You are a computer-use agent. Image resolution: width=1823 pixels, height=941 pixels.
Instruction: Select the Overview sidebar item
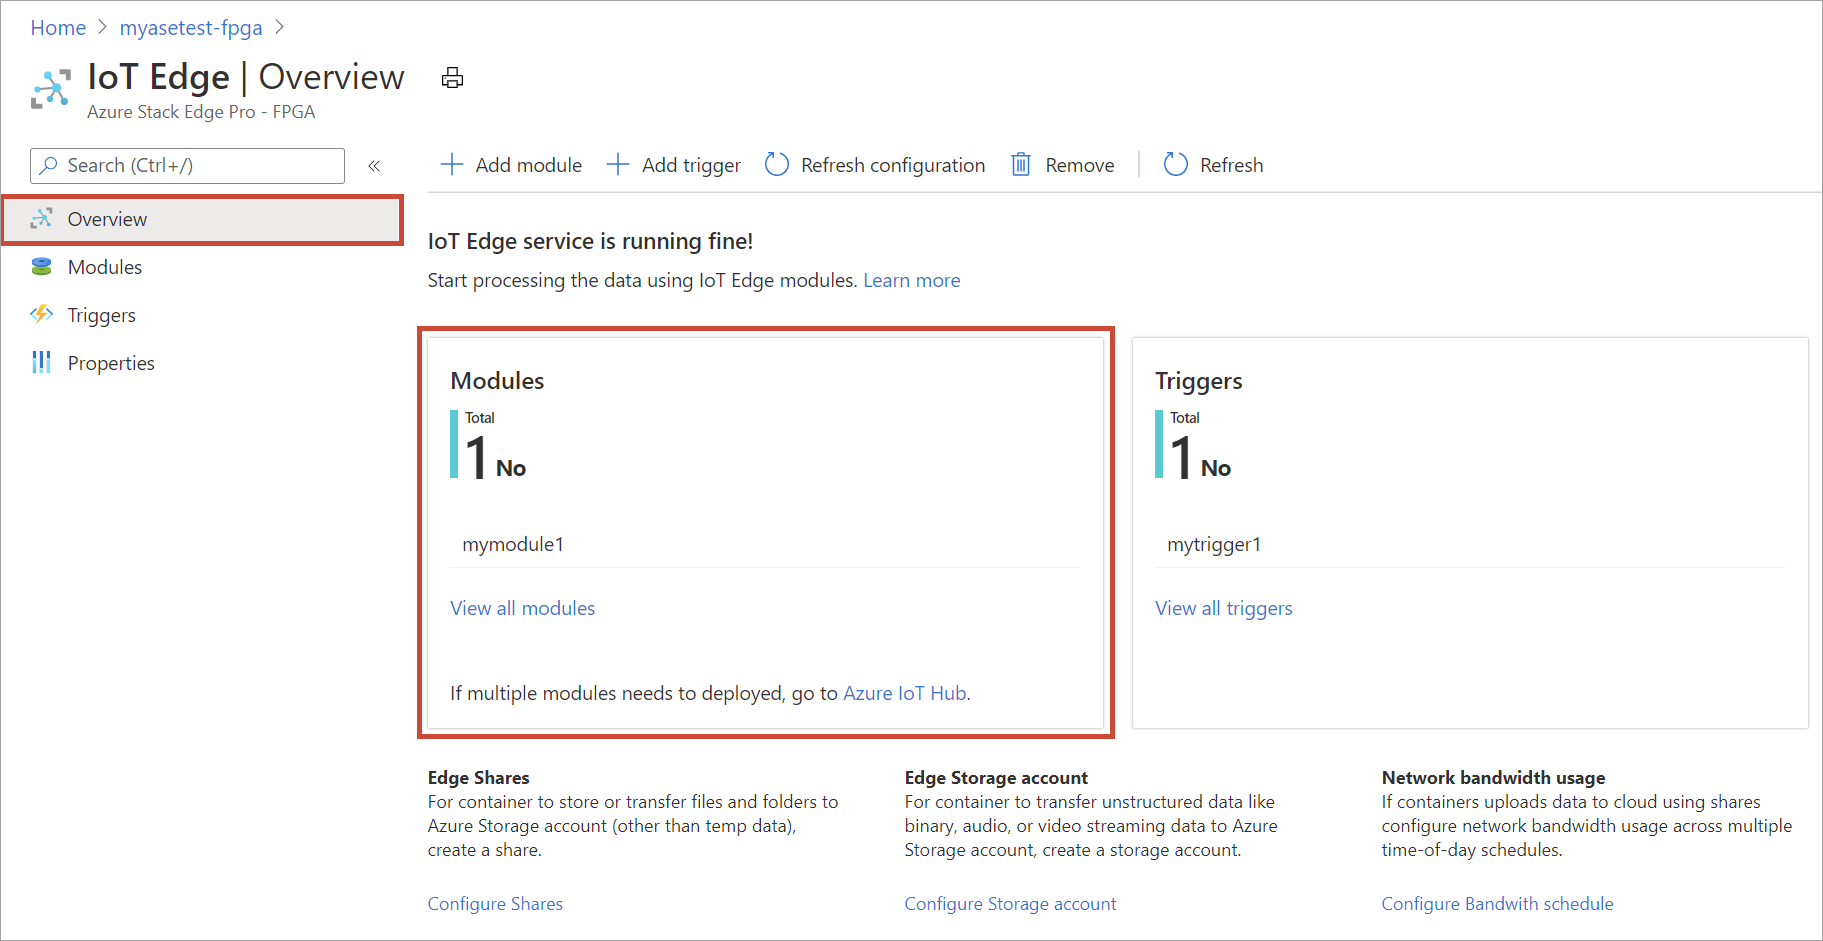pos(202,219)
